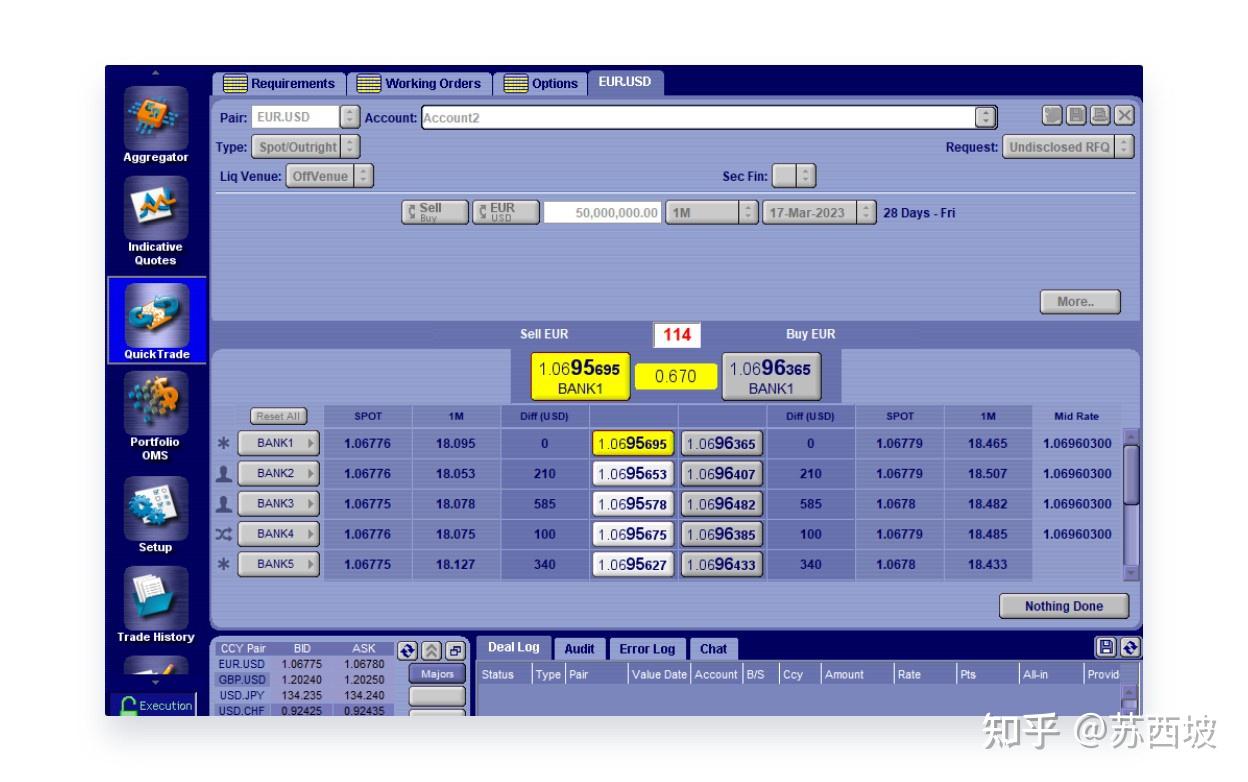Expand the BANK3 provider button
Image resolution: width=1248 pixels, height=782 pixels.
point(278,504)
